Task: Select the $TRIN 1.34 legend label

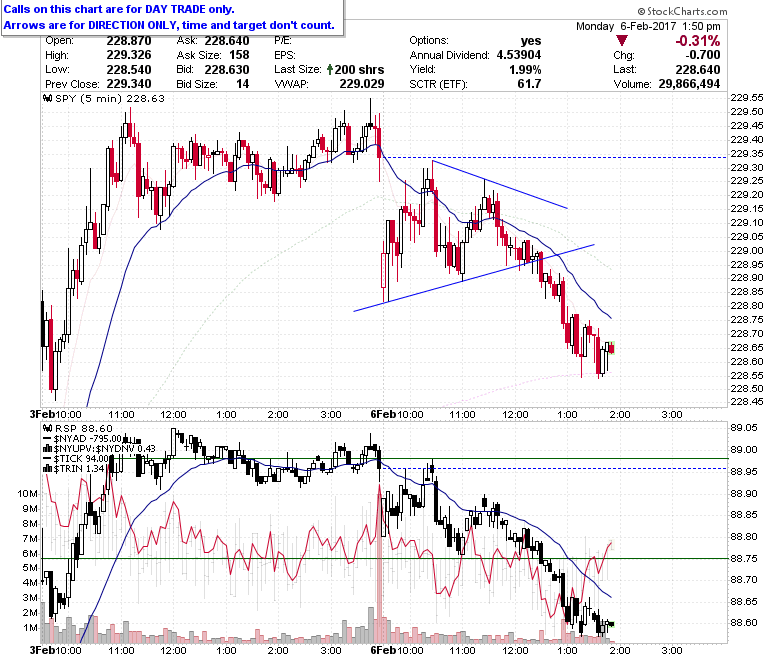Action: coord(79,469)
